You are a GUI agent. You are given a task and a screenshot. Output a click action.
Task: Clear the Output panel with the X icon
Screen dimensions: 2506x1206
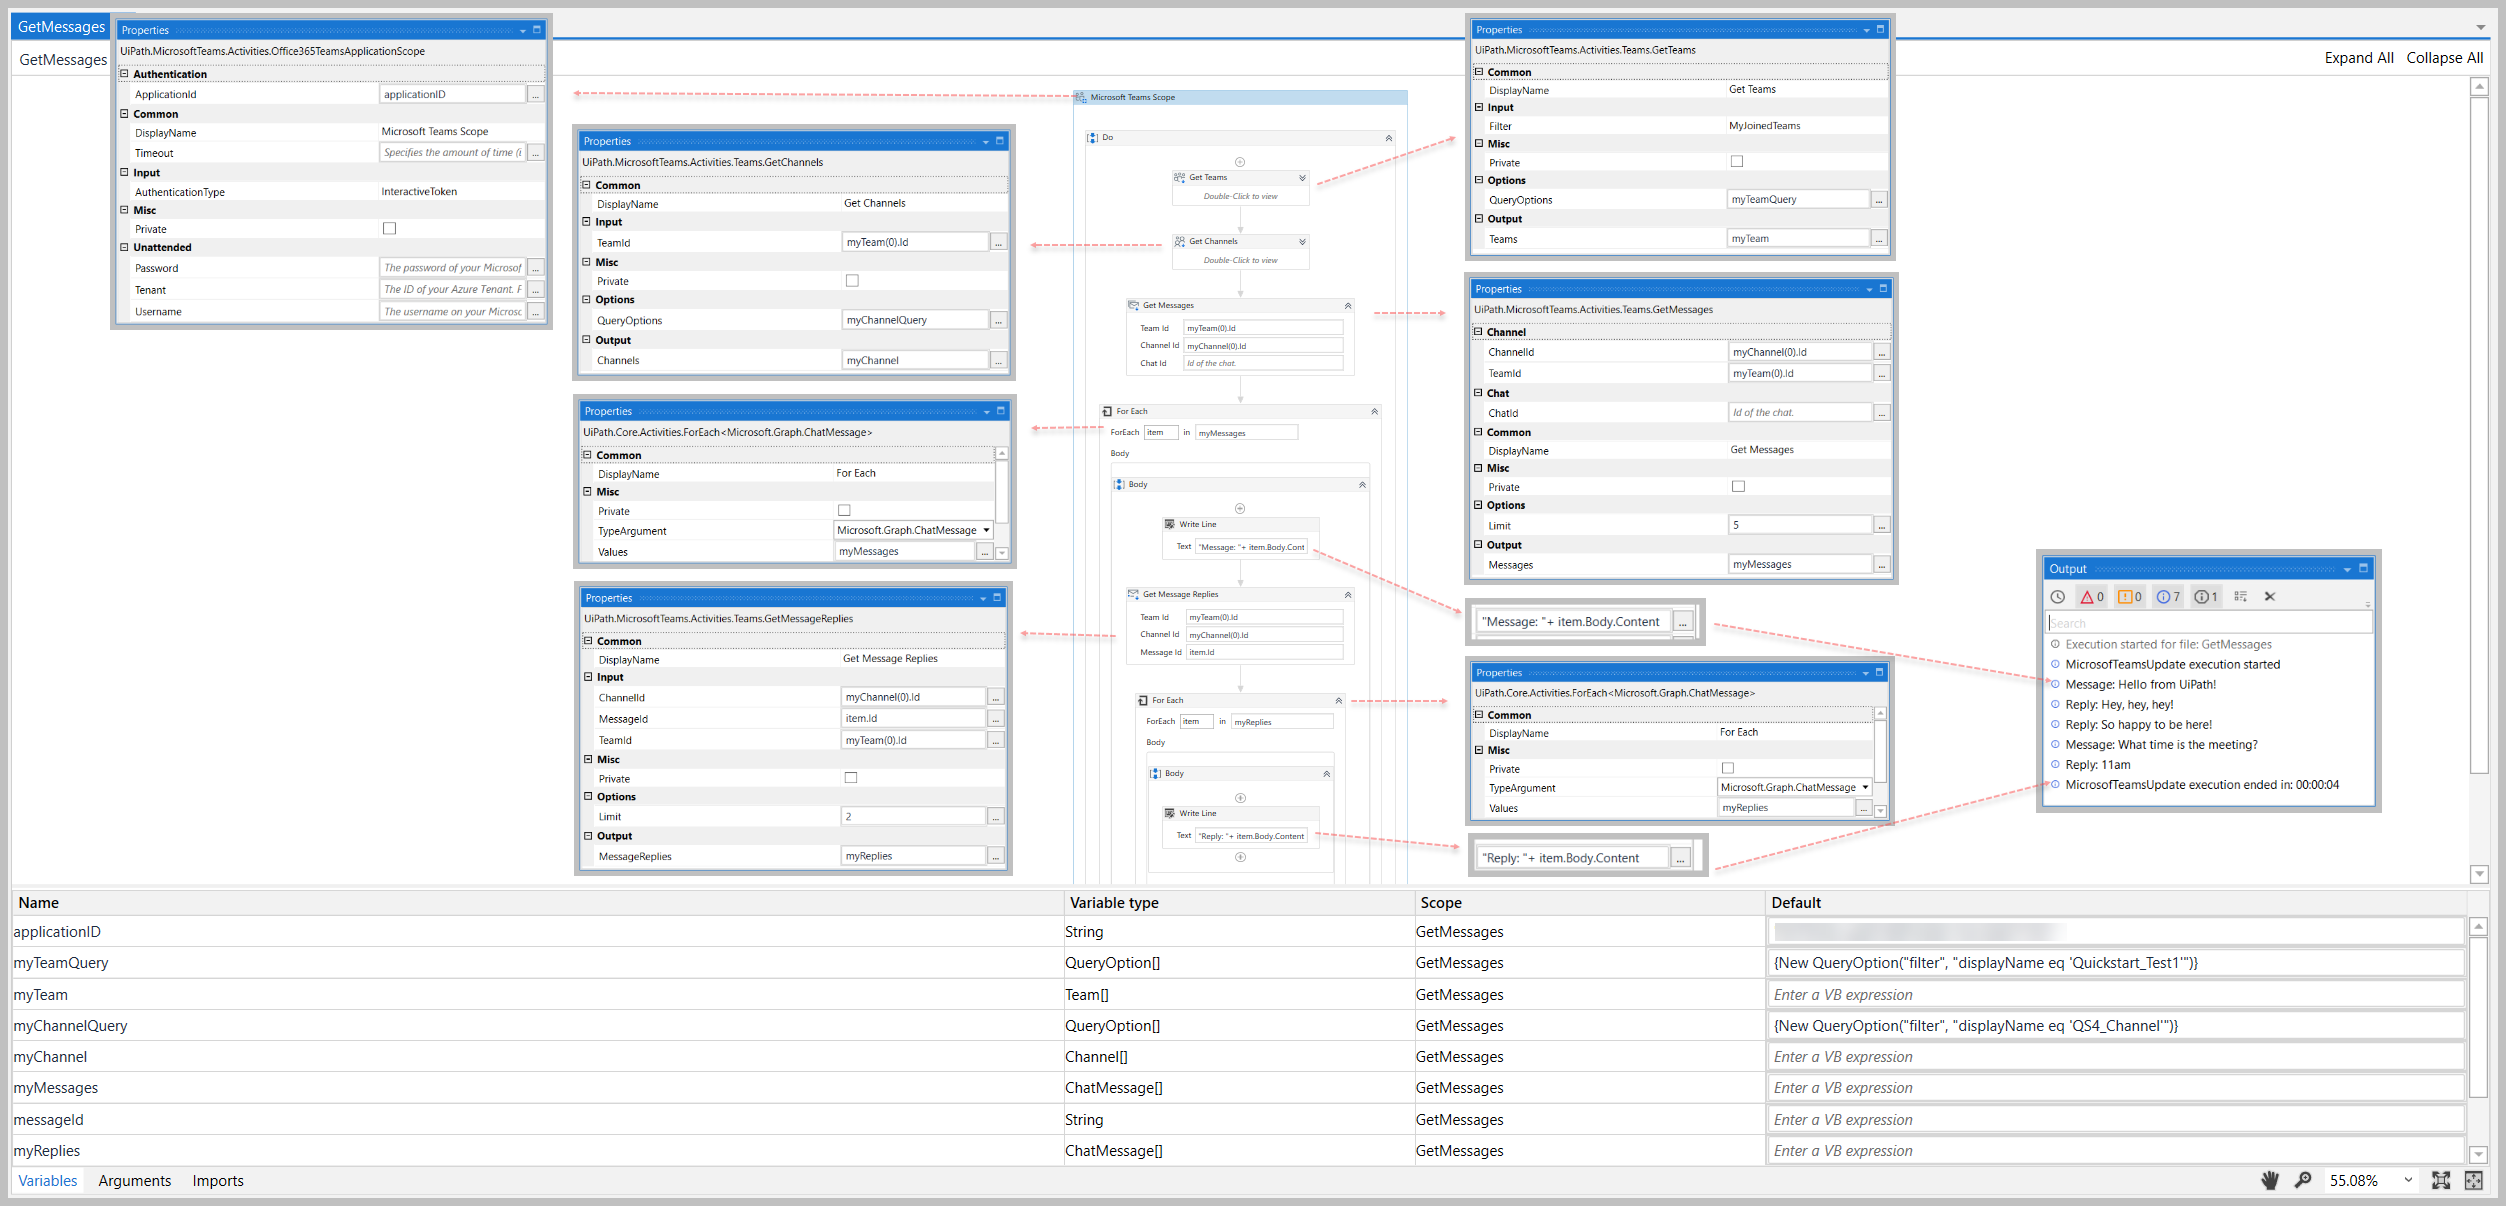click(2270, 597)
